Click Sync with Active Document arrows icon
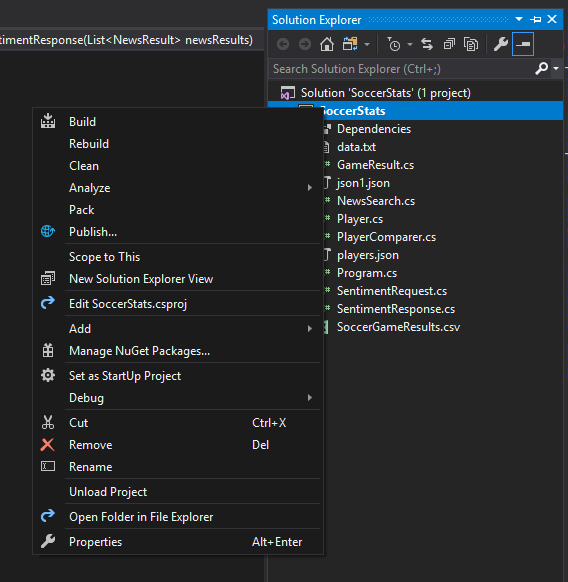The image size is (568, 582). [x=427, y=45]
